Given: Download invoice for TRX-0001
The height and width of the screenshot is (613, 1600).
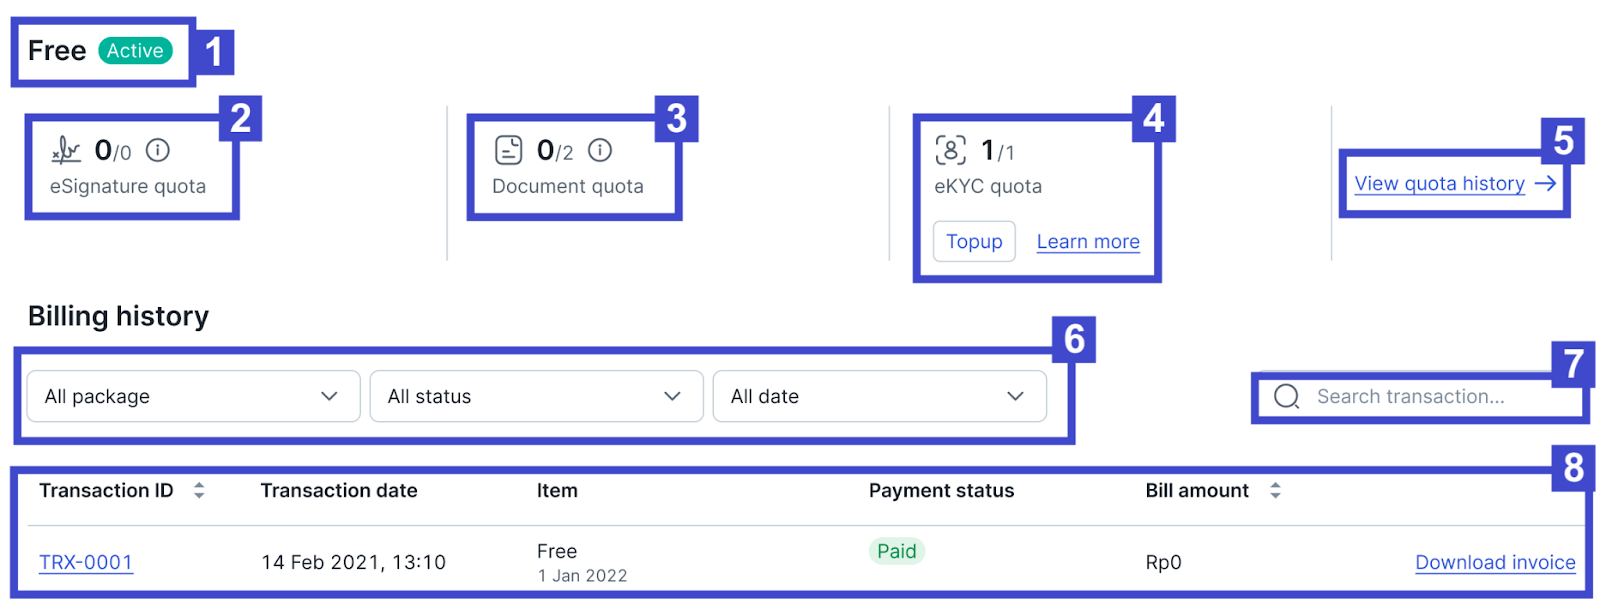Looking at the screenshot, I should [x=1495, y=562].
